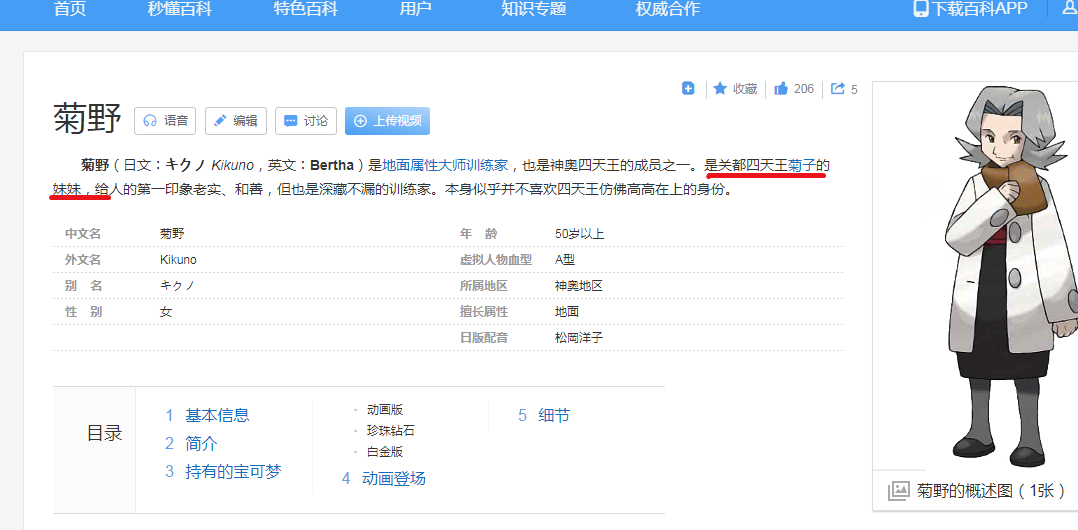Jump to the 动画版 subsection

pos(384,410)
